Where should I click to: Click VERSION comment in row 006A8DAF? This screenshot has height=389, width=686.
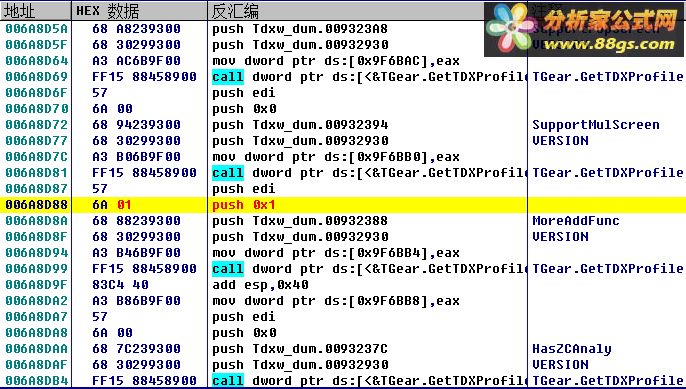click(560, 364)
